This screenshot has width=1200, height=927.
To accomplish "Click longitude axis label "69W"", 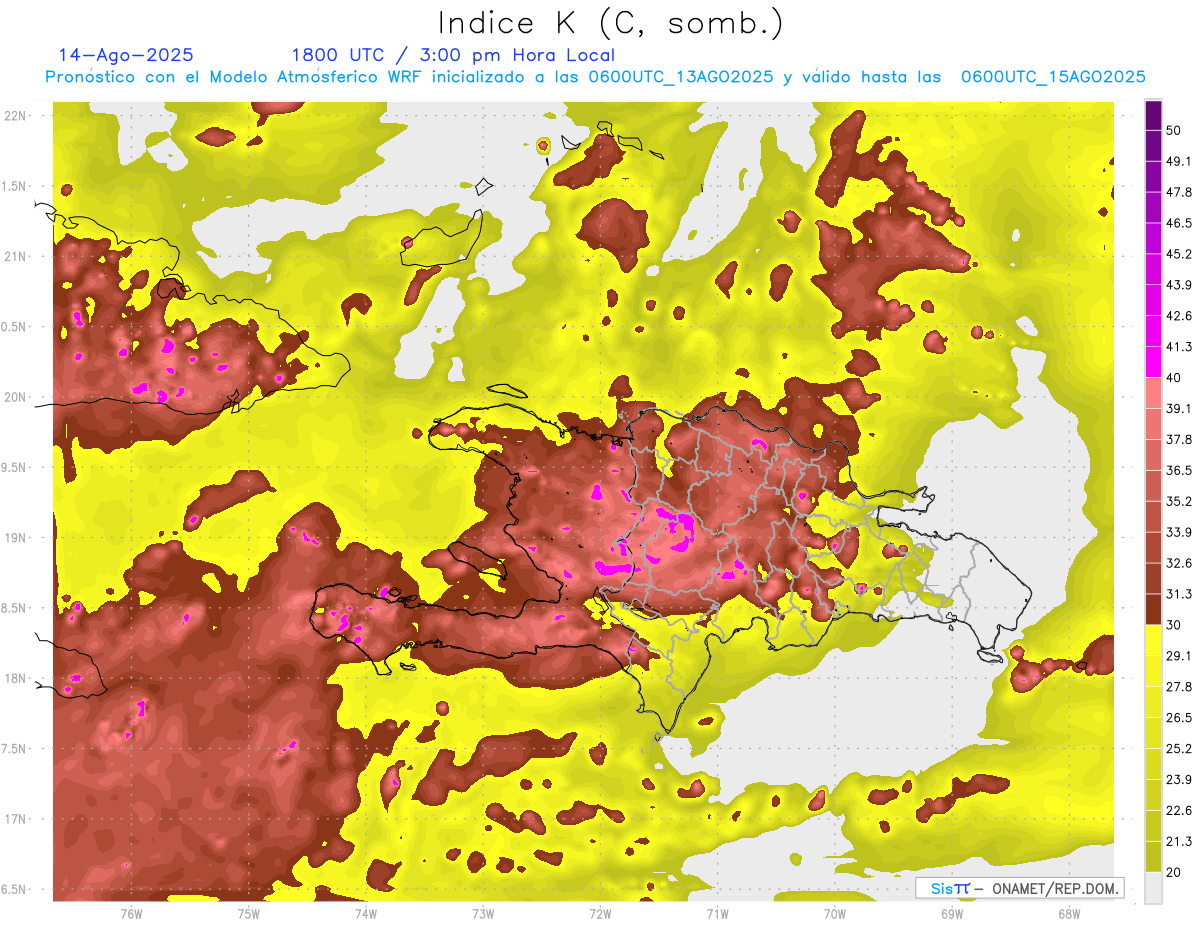I will coord(951,914).
